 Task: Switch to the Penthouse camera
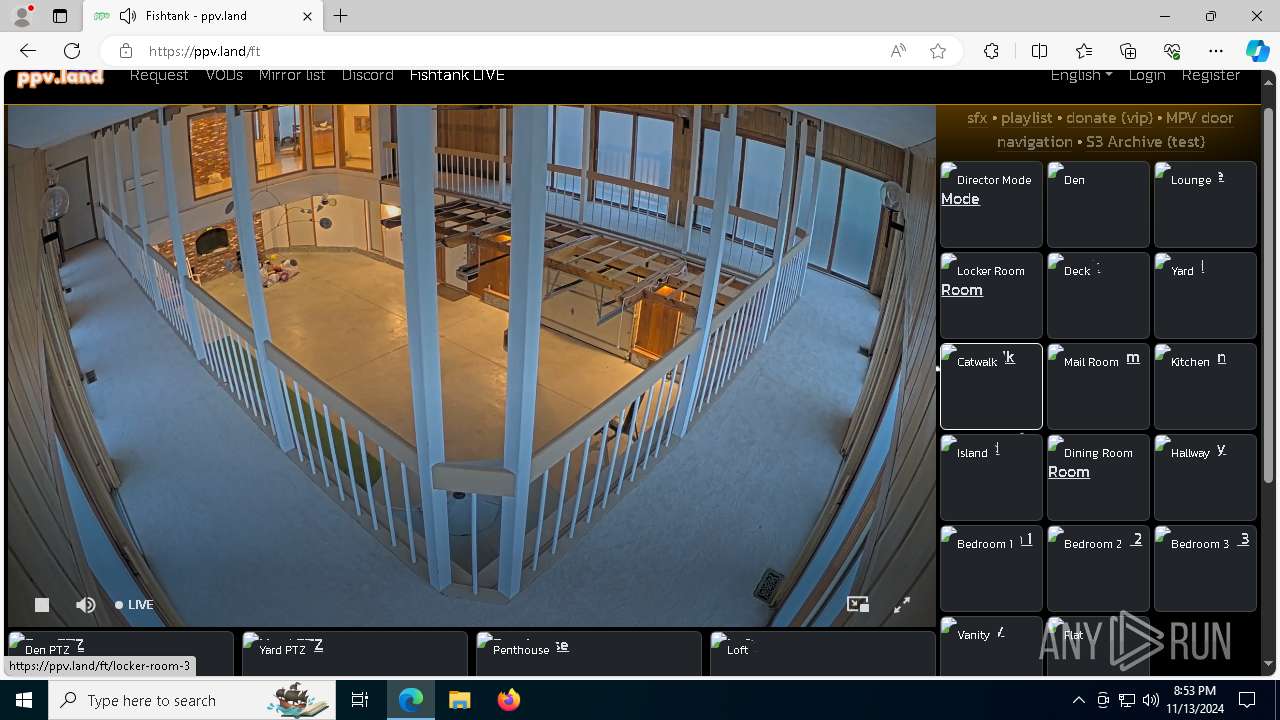click(x=588, y=653)
